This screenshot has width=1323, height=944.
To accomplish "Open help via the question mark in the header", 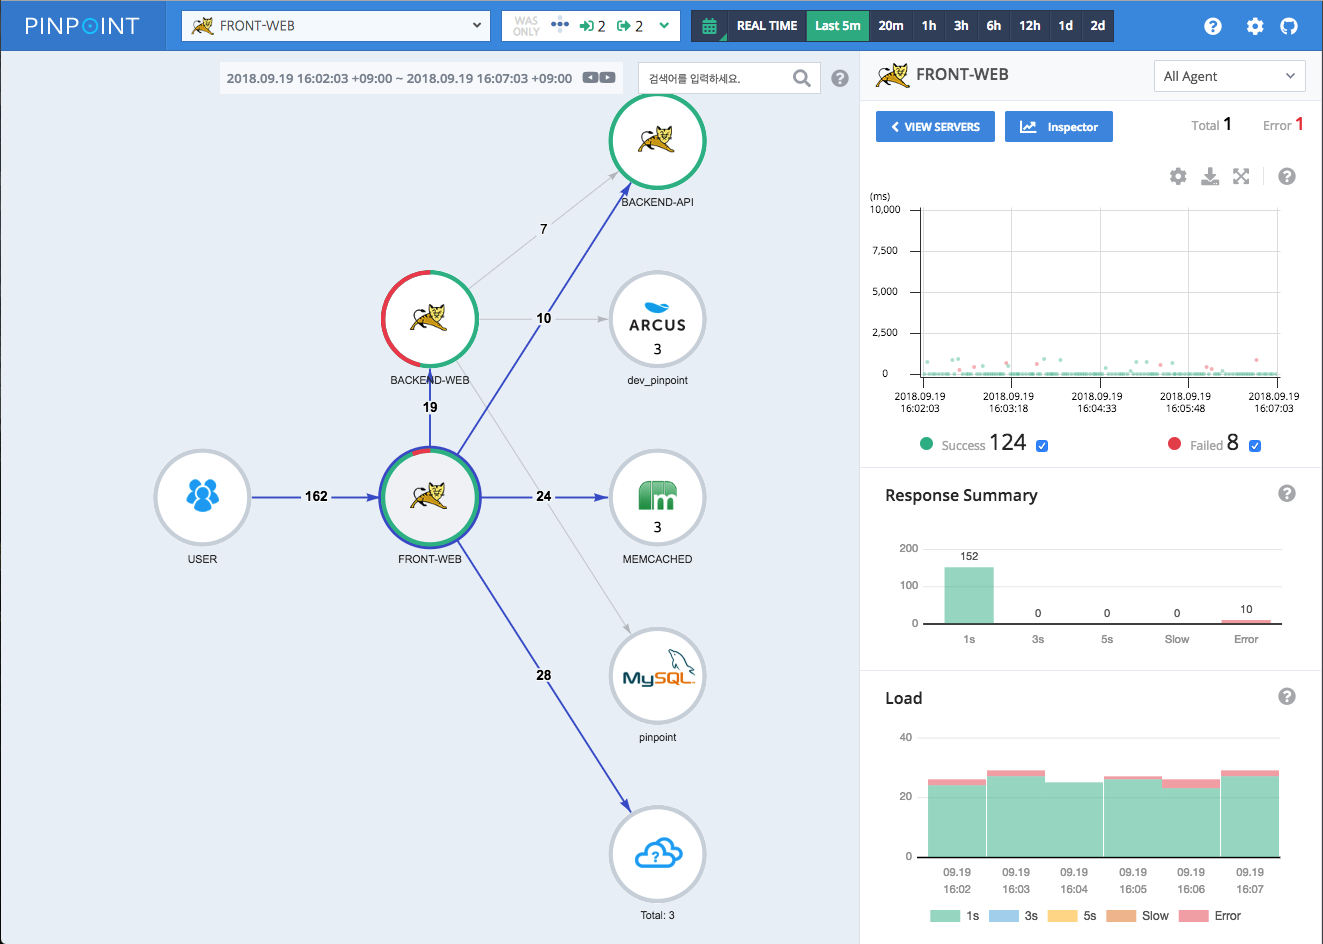I will pos(1213,26).
